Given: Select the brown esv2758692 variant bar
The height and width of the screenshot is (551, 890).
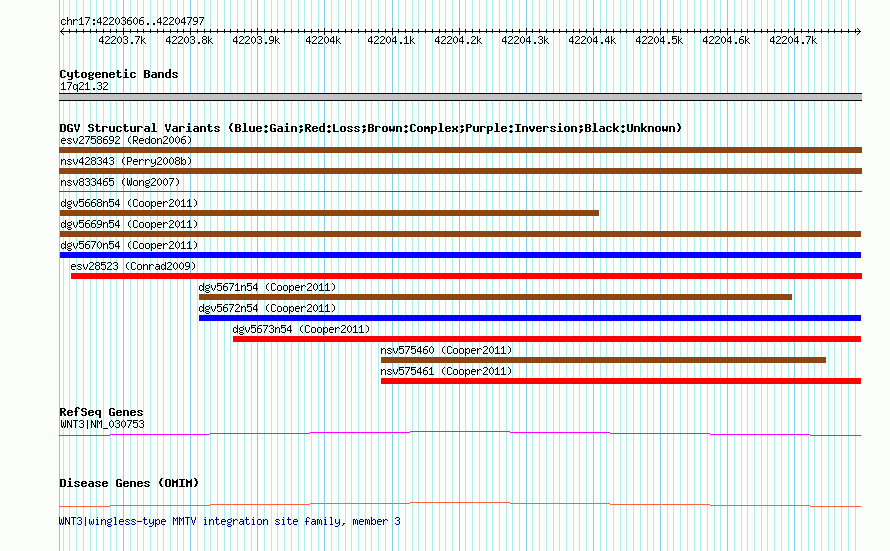Looking at the screenshot, I should pos(460,150).
